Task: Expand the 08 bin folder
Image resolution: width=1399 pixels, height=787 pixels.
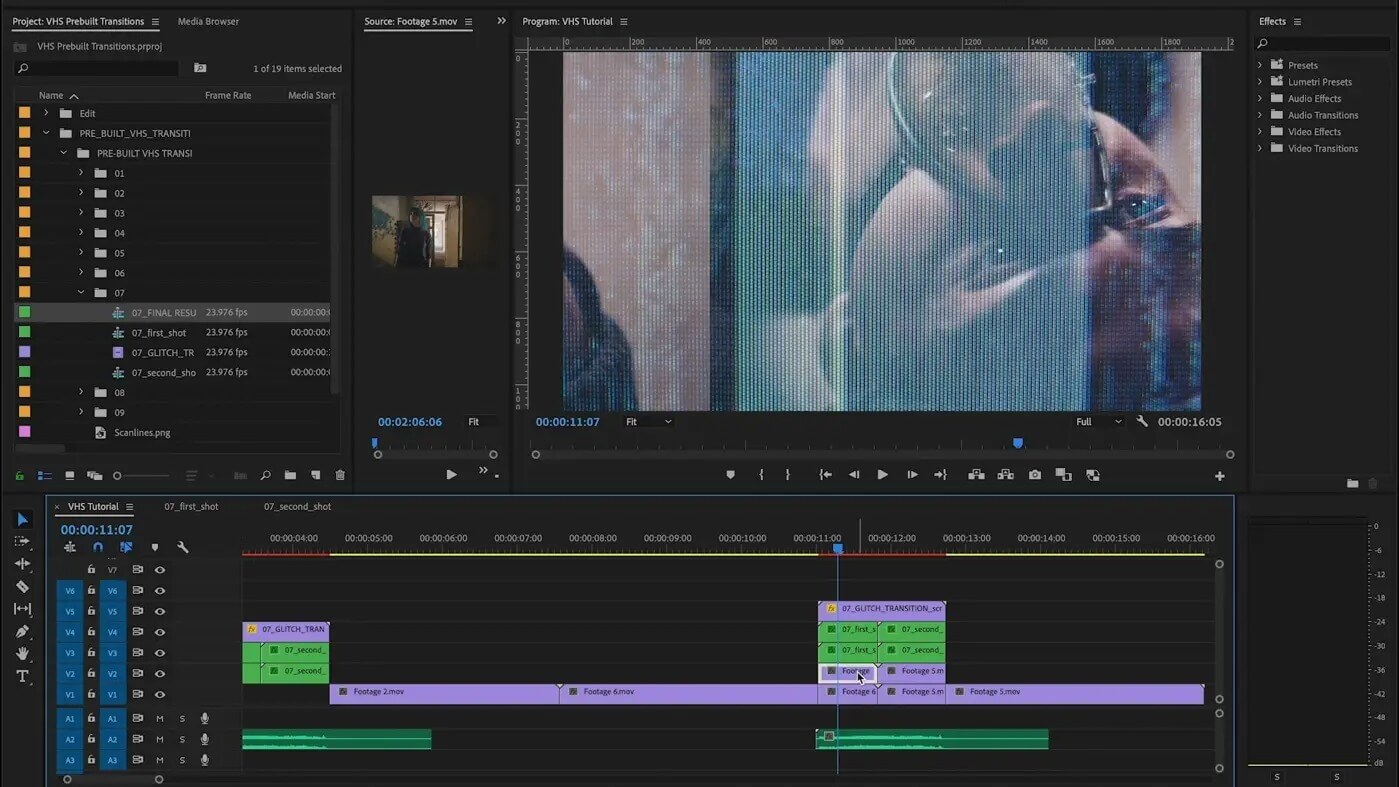Action: (81, 392)
